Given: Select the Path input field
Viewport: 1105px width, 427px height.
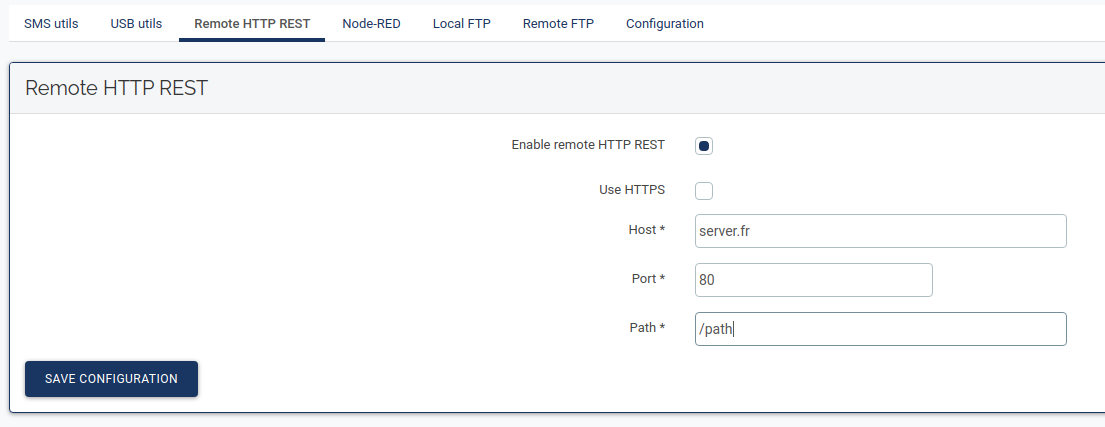Looking at the screenshot, I should coord(880,329).
